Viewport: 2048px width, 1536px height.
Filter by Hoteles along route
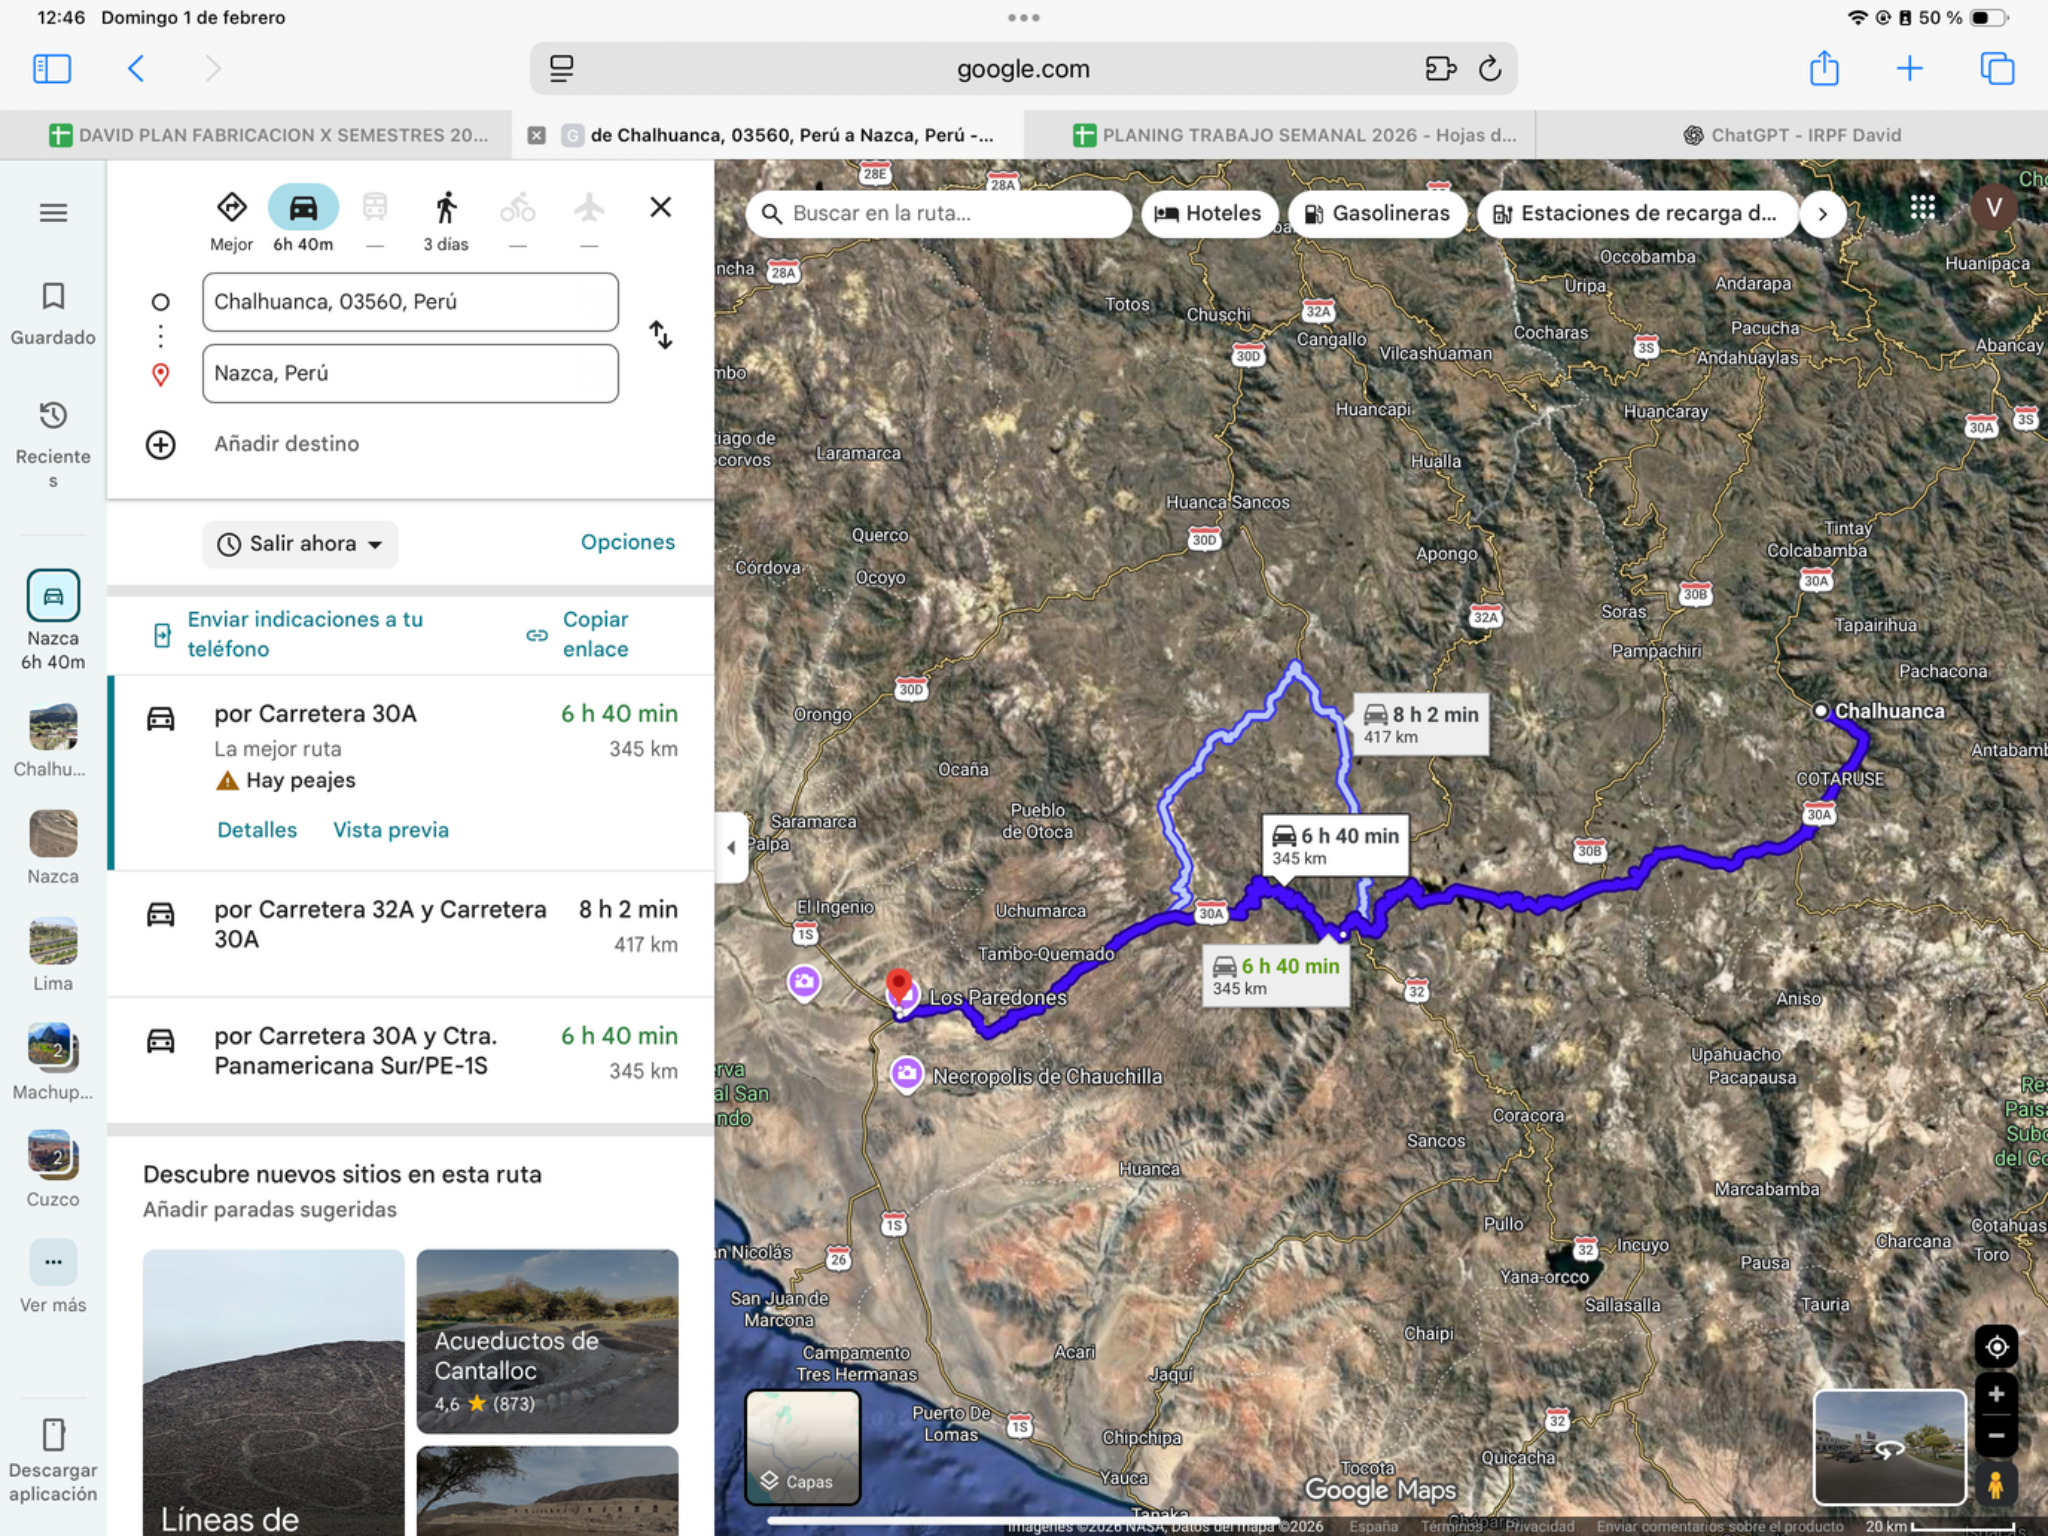click(1208, 213)
